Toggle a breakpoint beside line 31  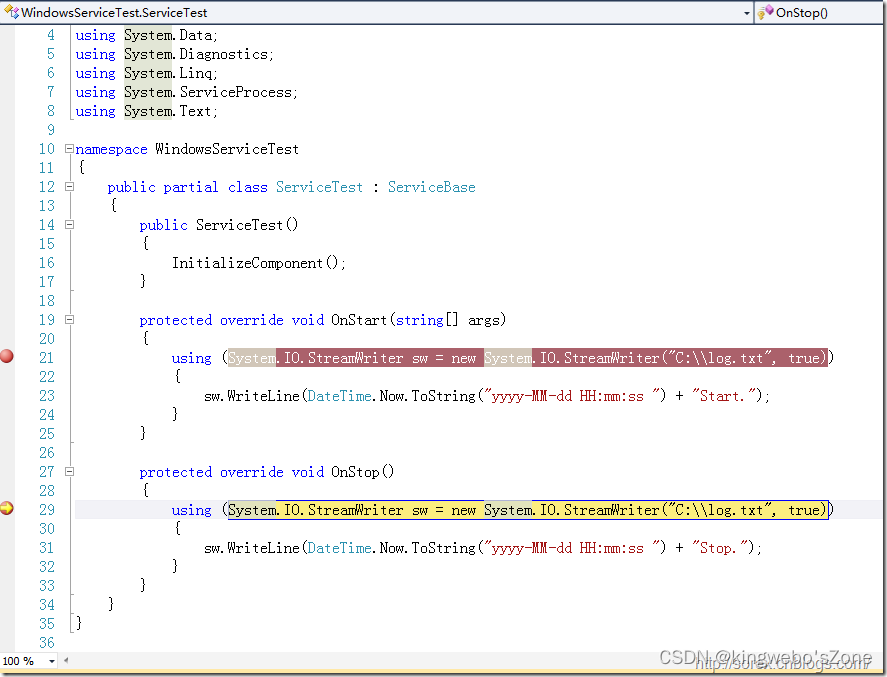[x=6, y=547]
